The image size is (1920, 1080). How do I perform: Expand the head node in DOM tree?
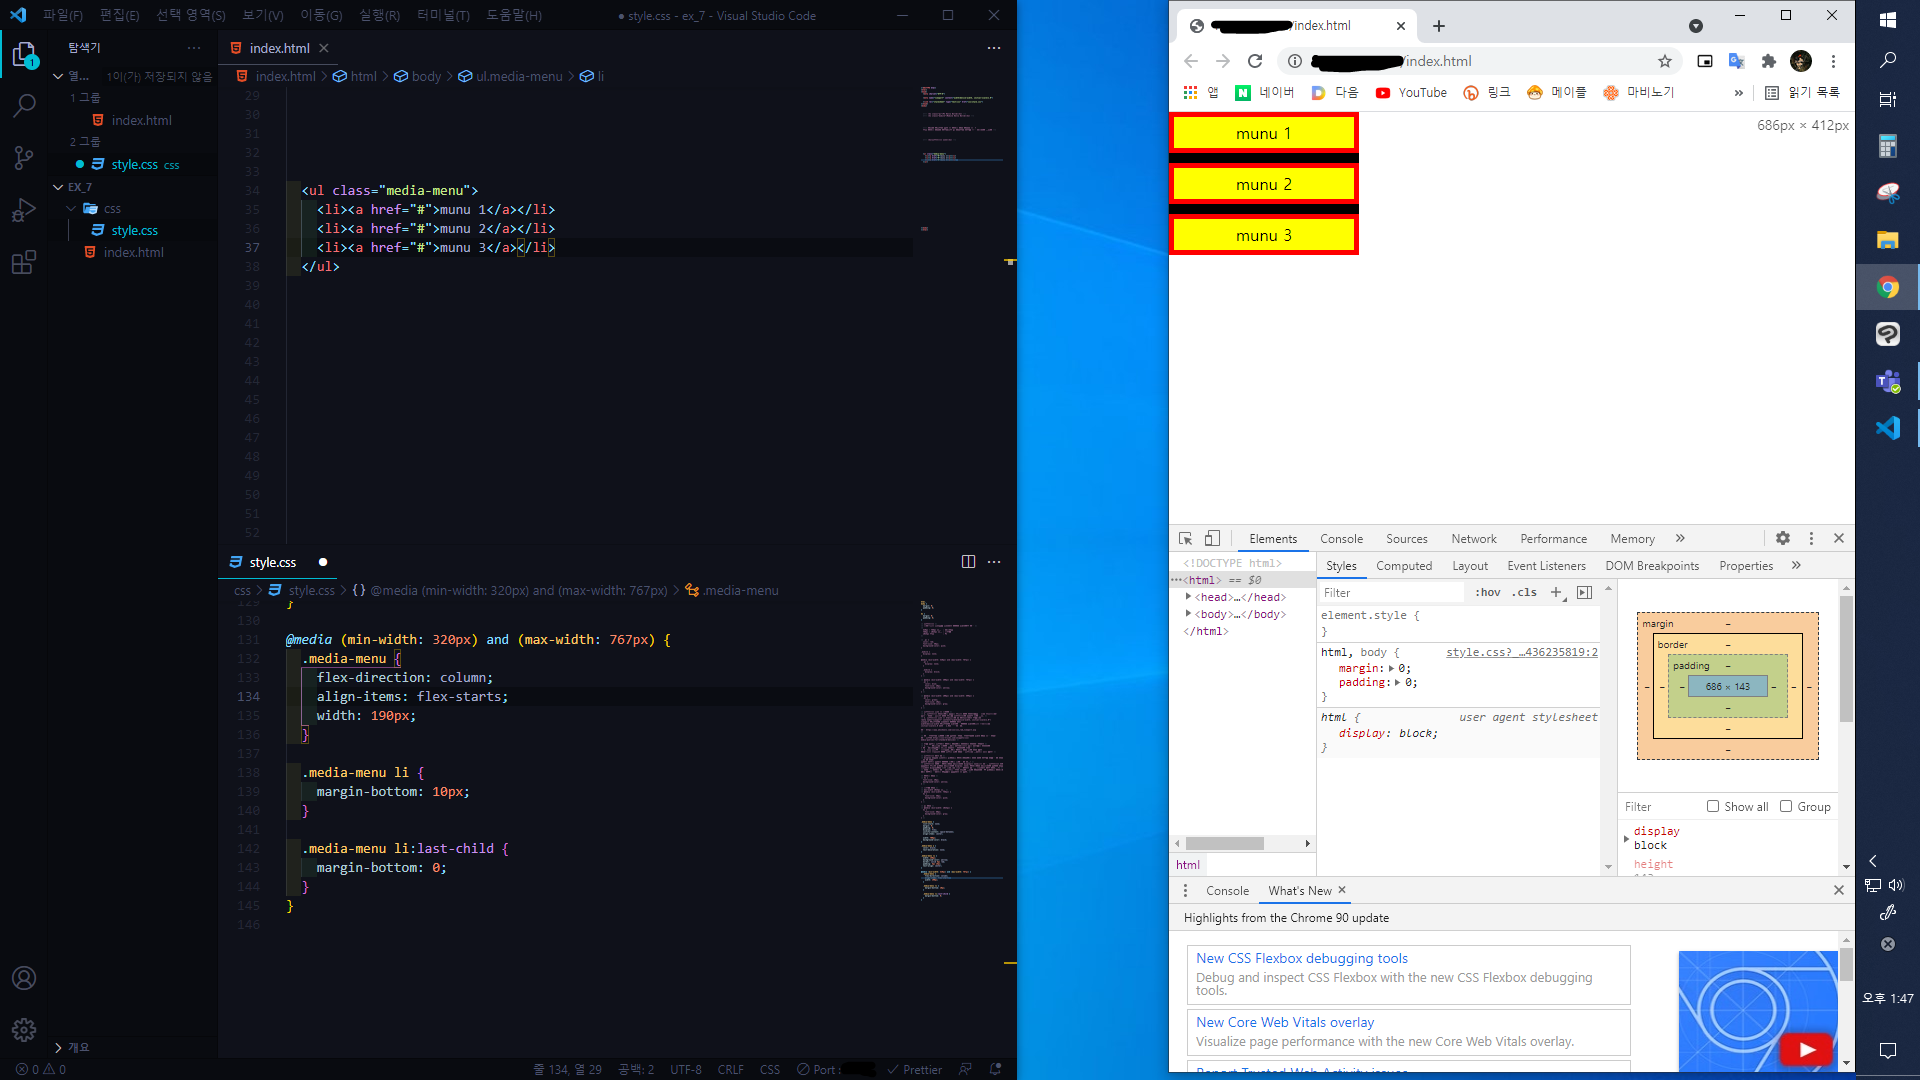click(x=1188, y=597)
